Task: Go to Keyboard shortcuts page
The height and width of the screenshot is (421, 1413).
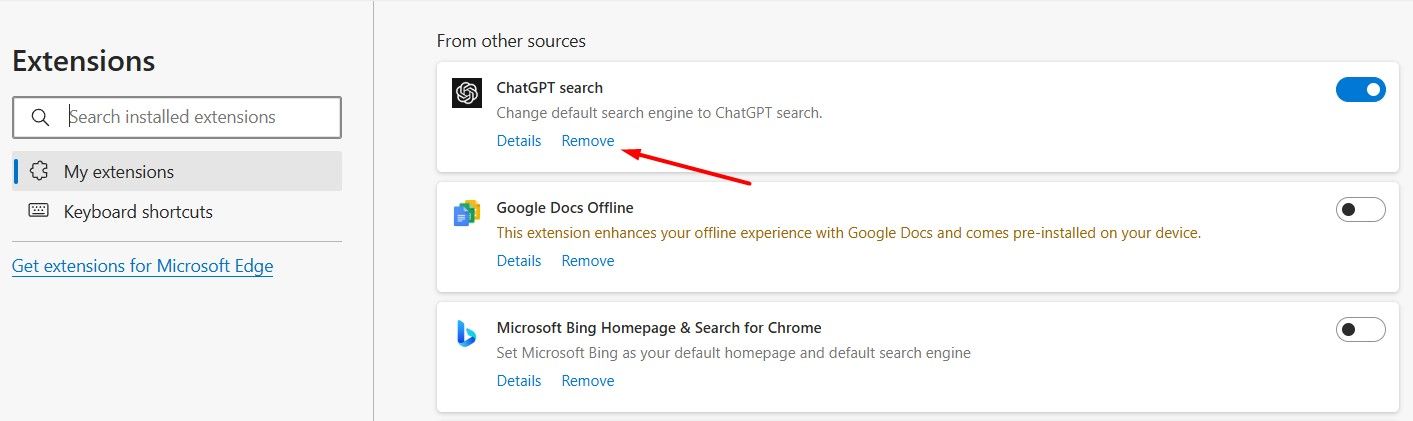Action: point(138,212)
